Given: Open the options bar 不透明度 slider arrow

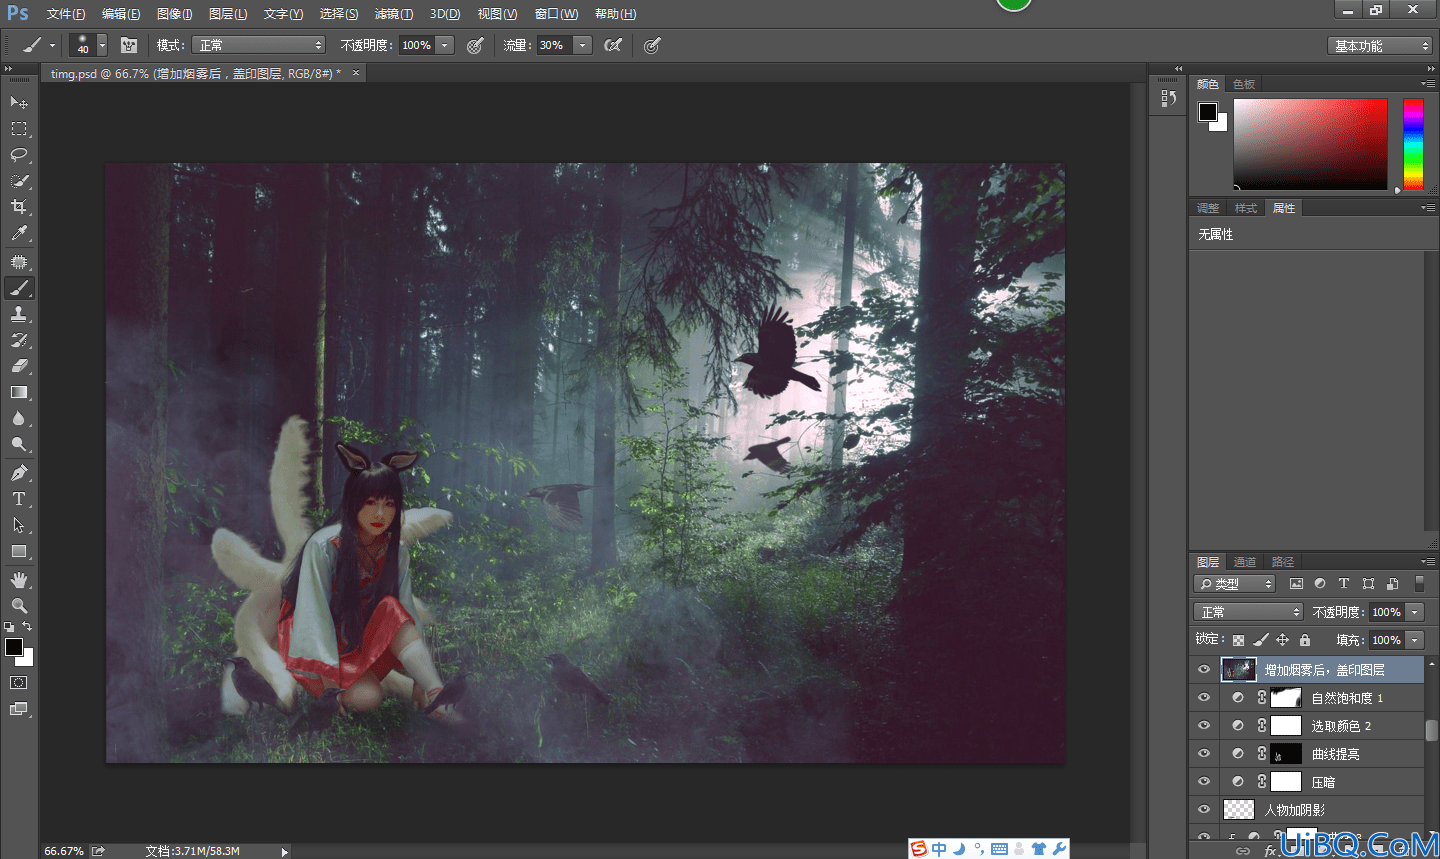Looking at the screenshot, I should pos(445,45).
